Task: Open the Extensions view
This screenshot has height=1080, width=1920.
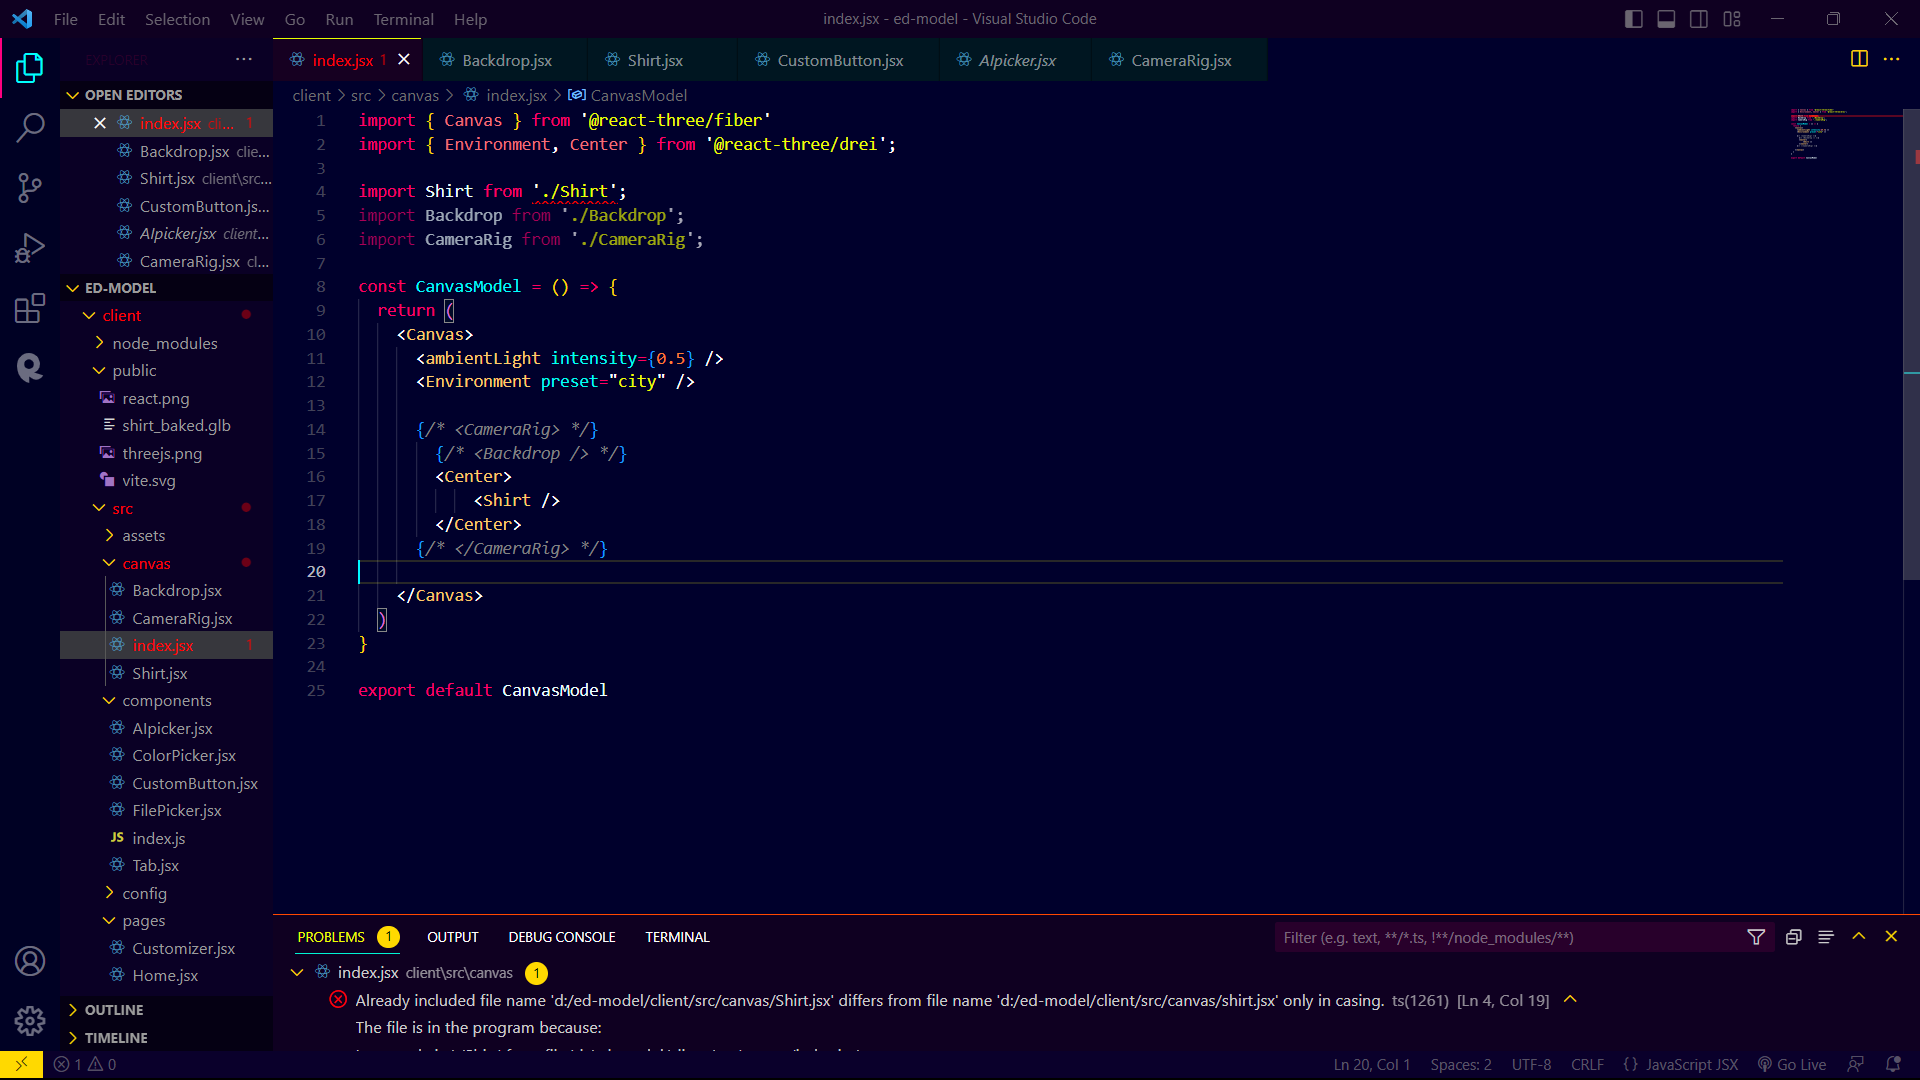Action: tap(30, 308)
